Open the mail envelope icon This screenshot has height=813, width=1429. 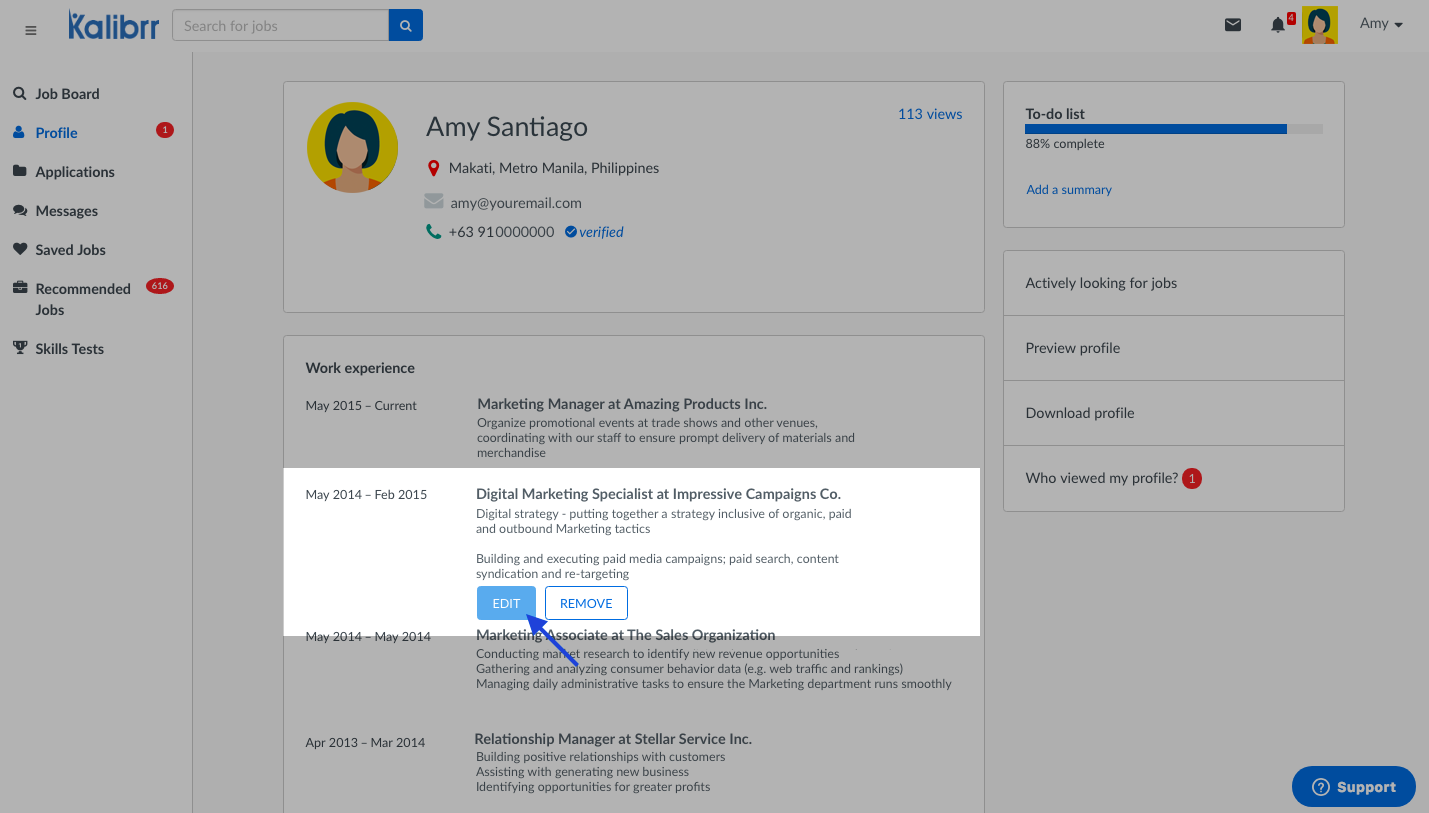point(1233,25)
